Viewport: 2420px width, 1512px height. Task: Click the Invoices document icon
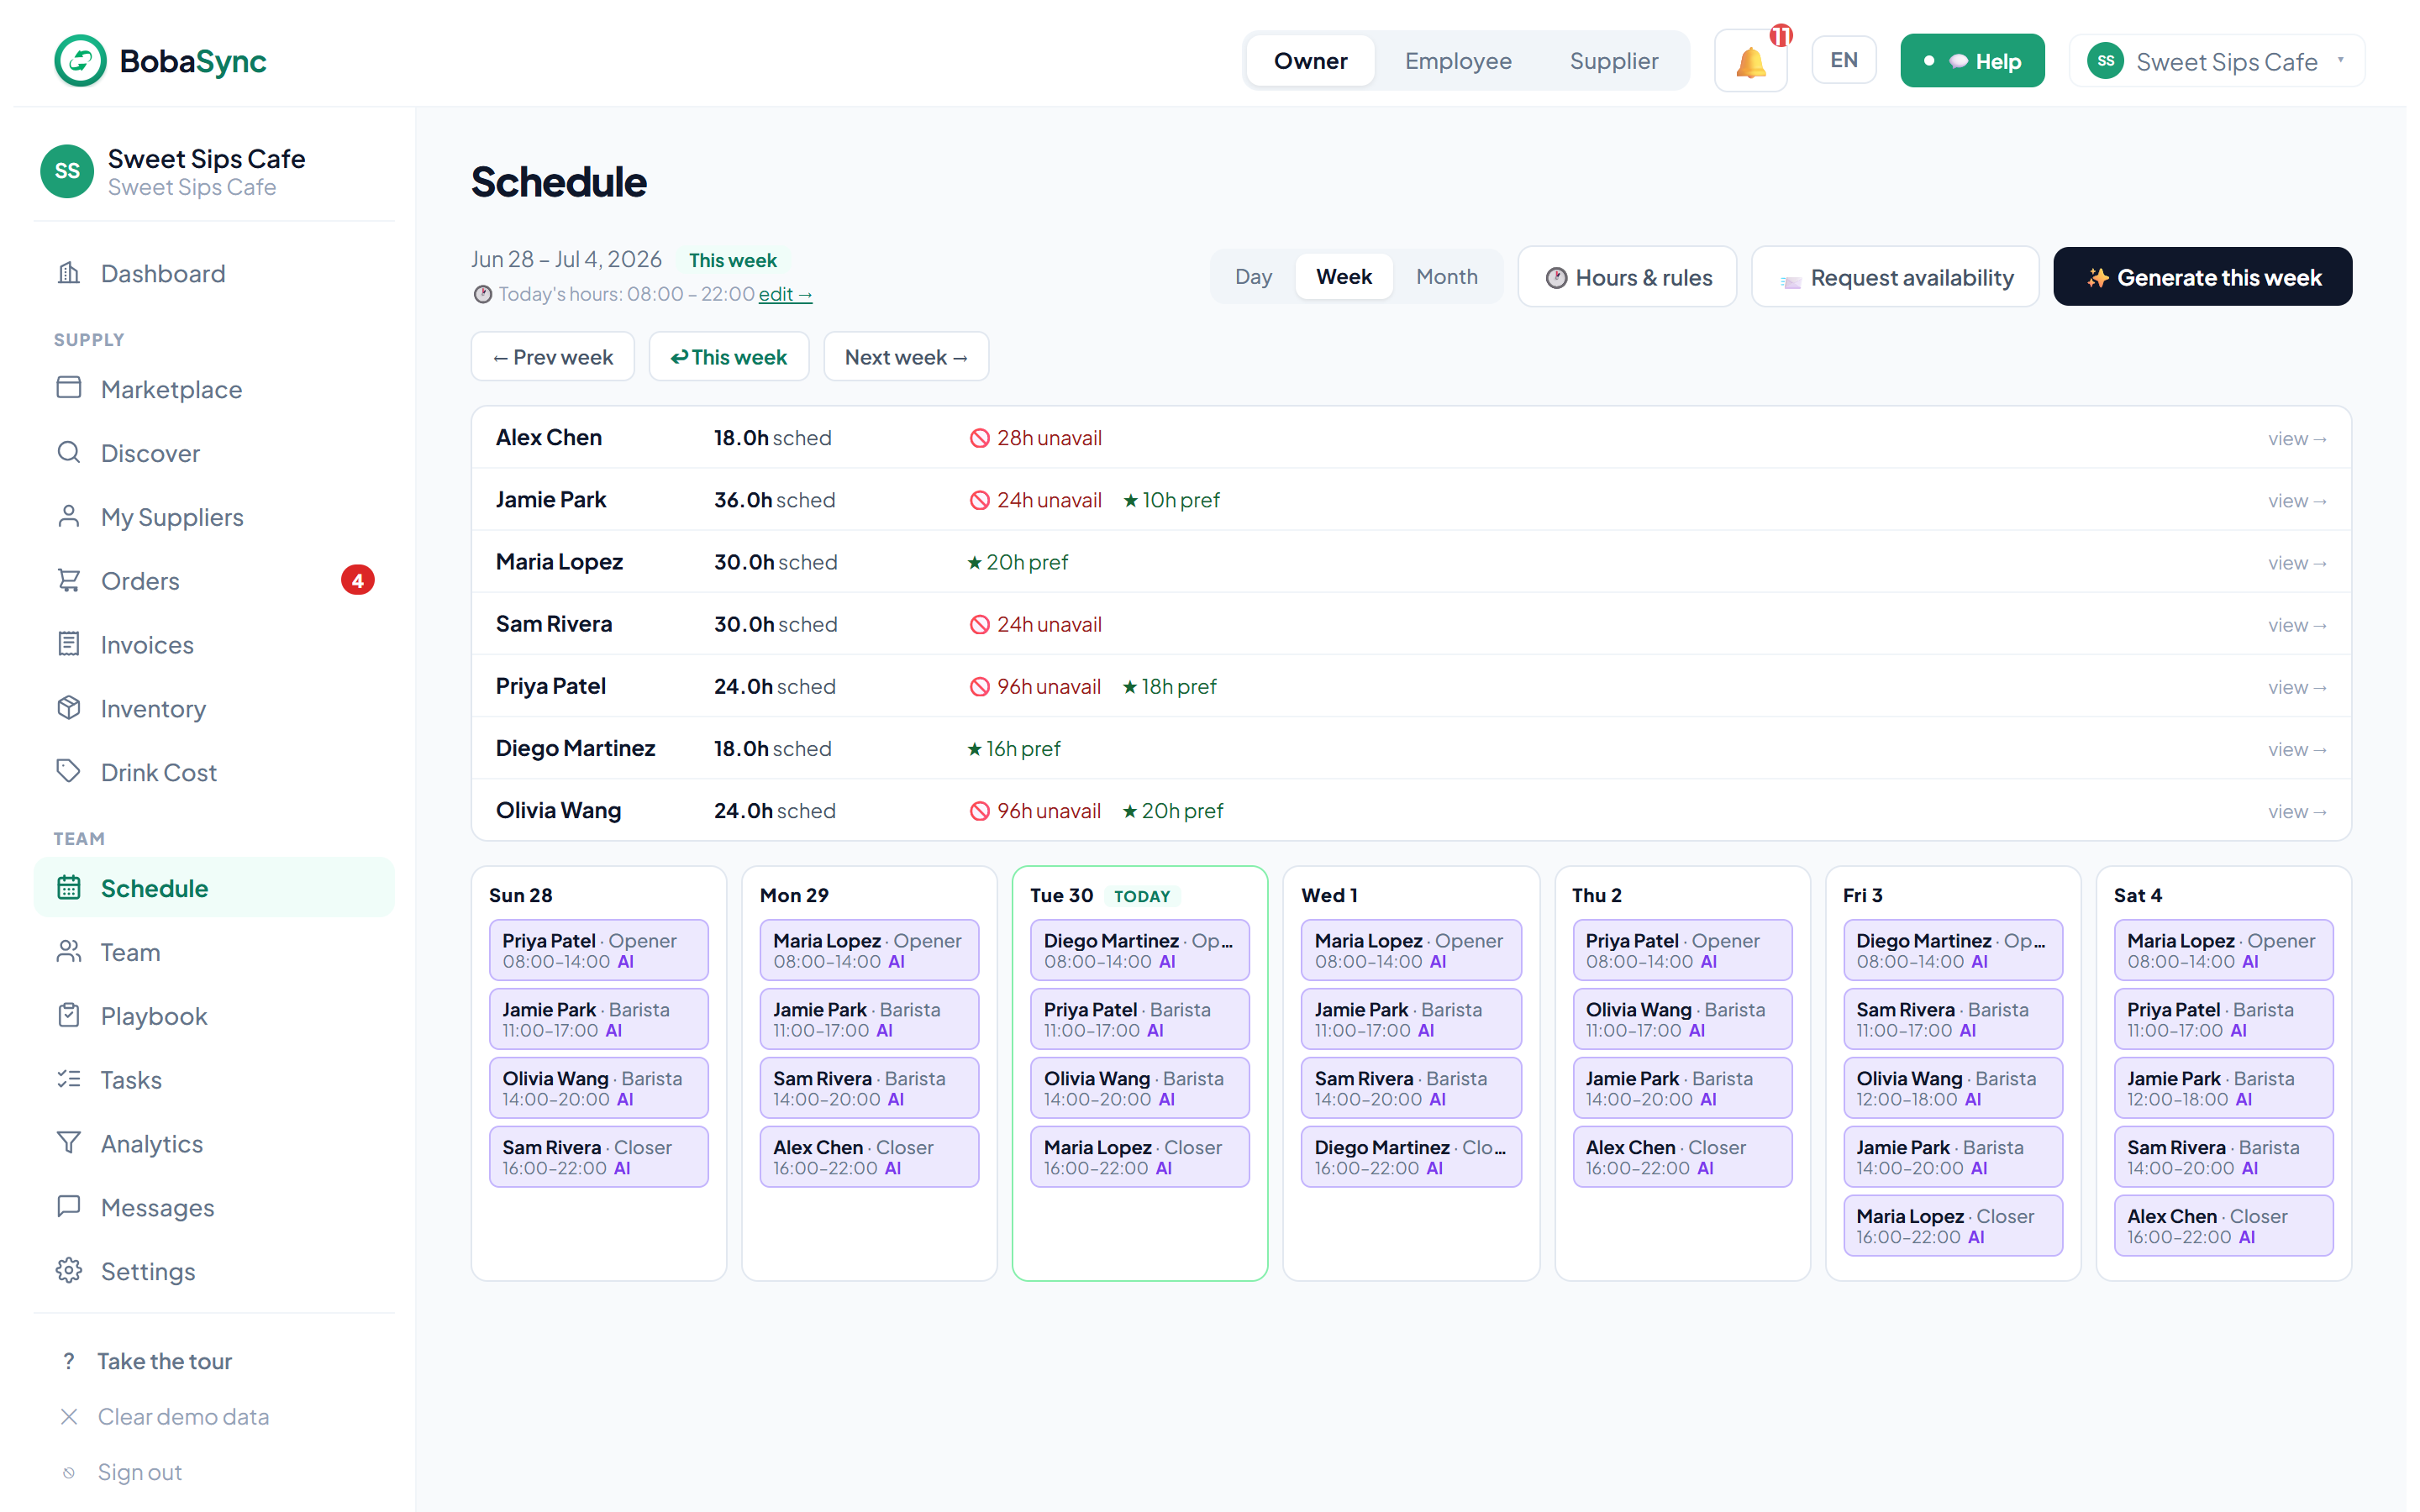[x=69, y=644]
